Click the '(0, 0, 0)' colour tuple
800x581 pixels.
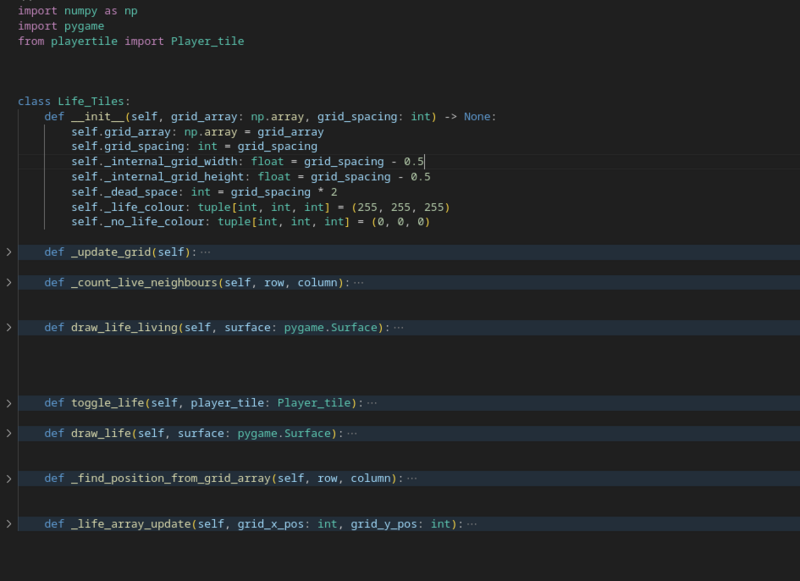(401, 222)
